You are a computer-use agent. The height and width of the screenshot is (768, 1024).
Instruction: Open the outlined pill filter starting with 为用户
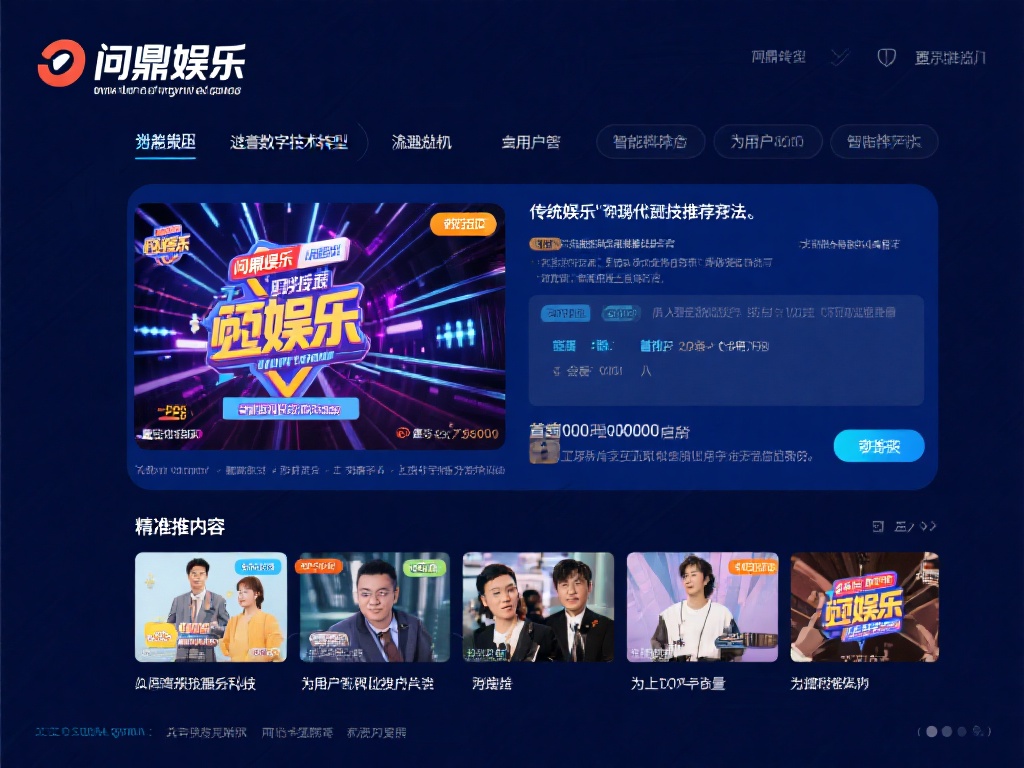coord(767,142)
